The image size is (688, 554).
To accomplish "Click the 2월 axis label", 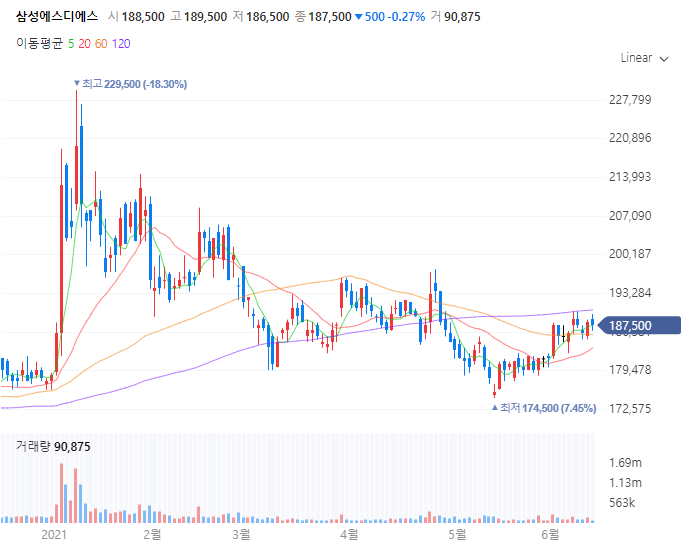I will coord(152,534).
